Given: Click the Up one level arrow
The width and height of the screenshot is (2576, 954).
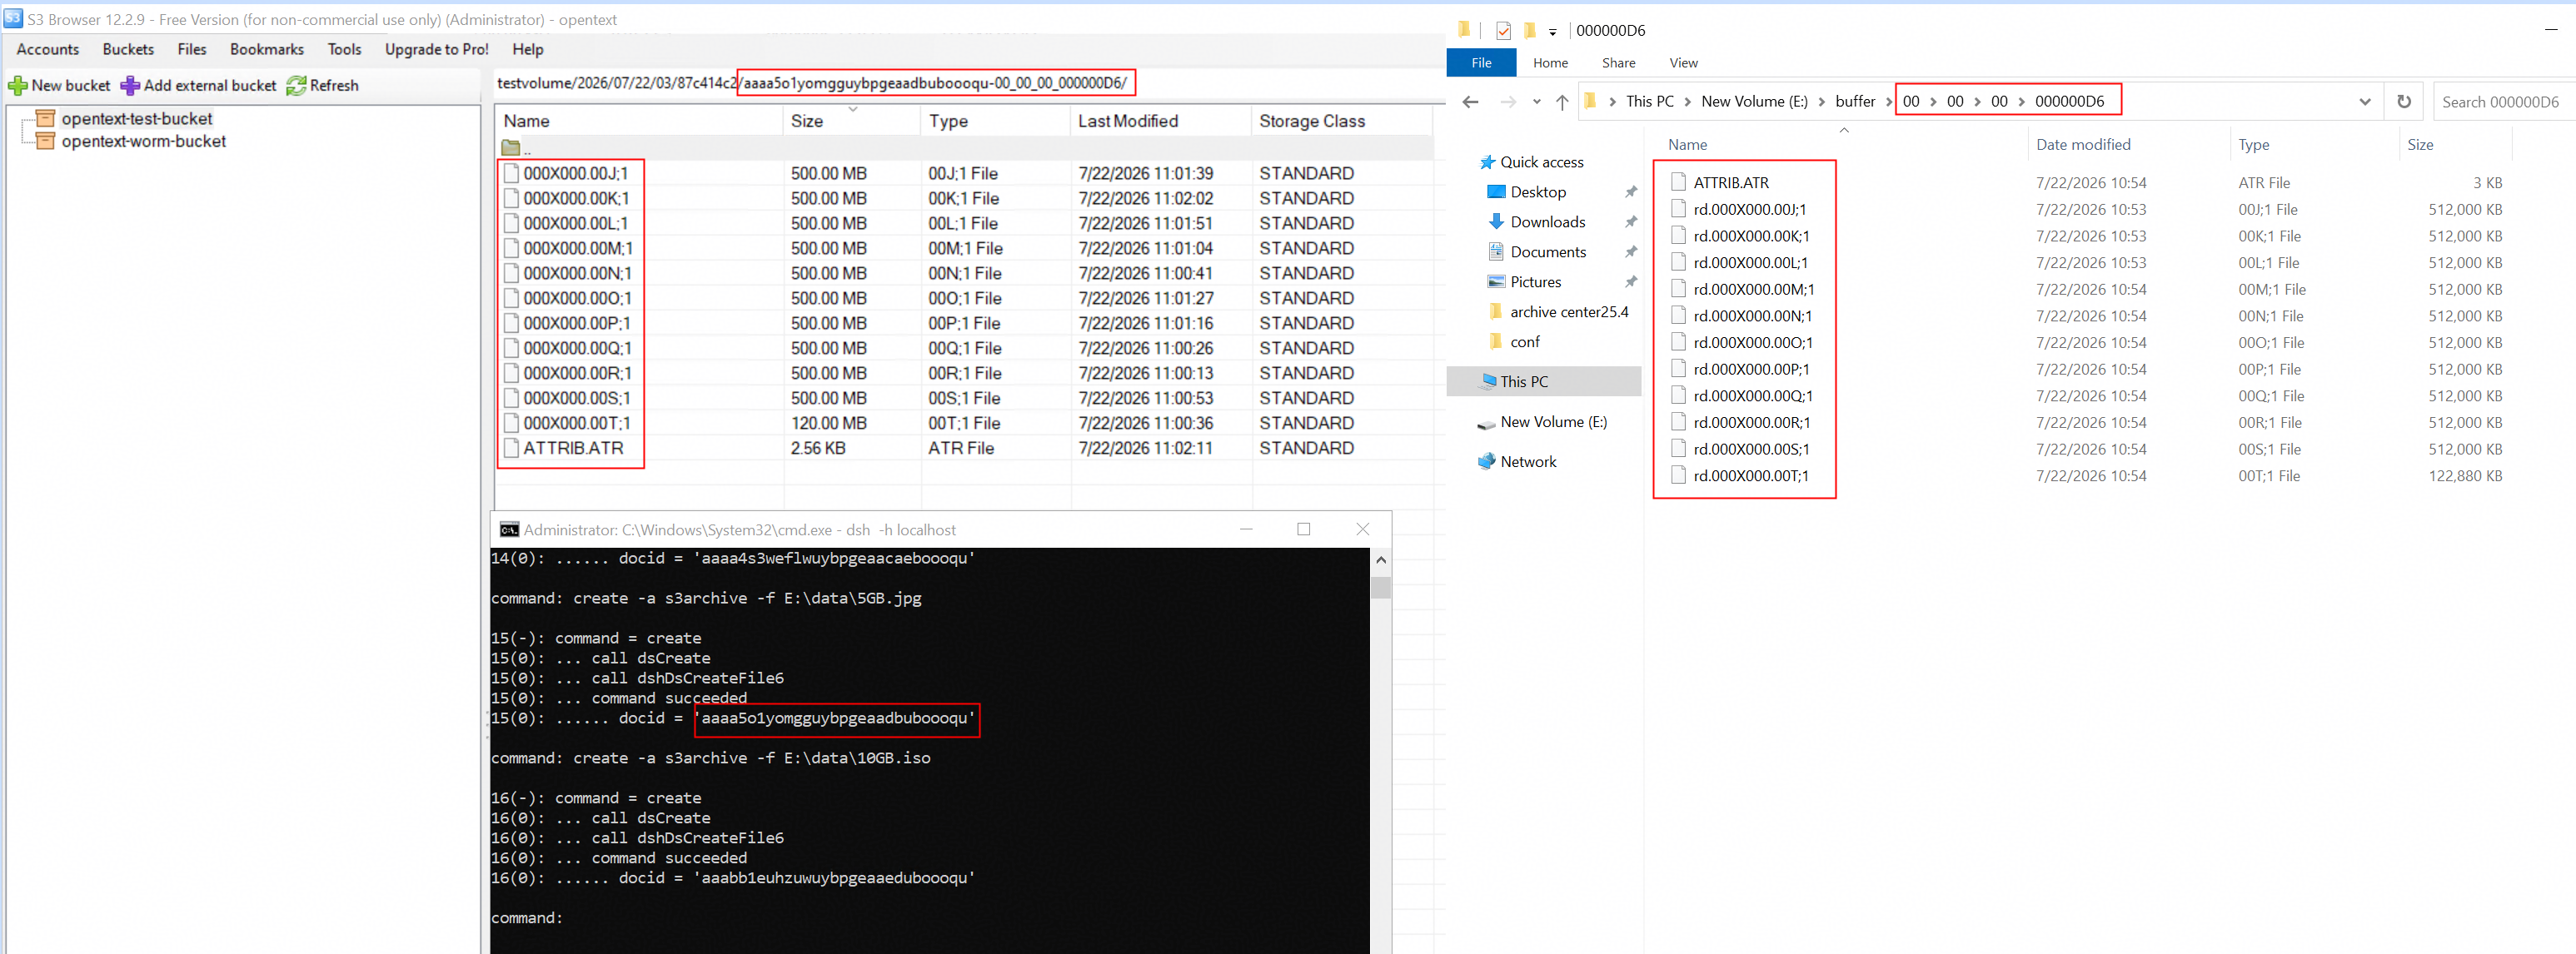Looking at the screenshot, I should [x=1562, y=101].
